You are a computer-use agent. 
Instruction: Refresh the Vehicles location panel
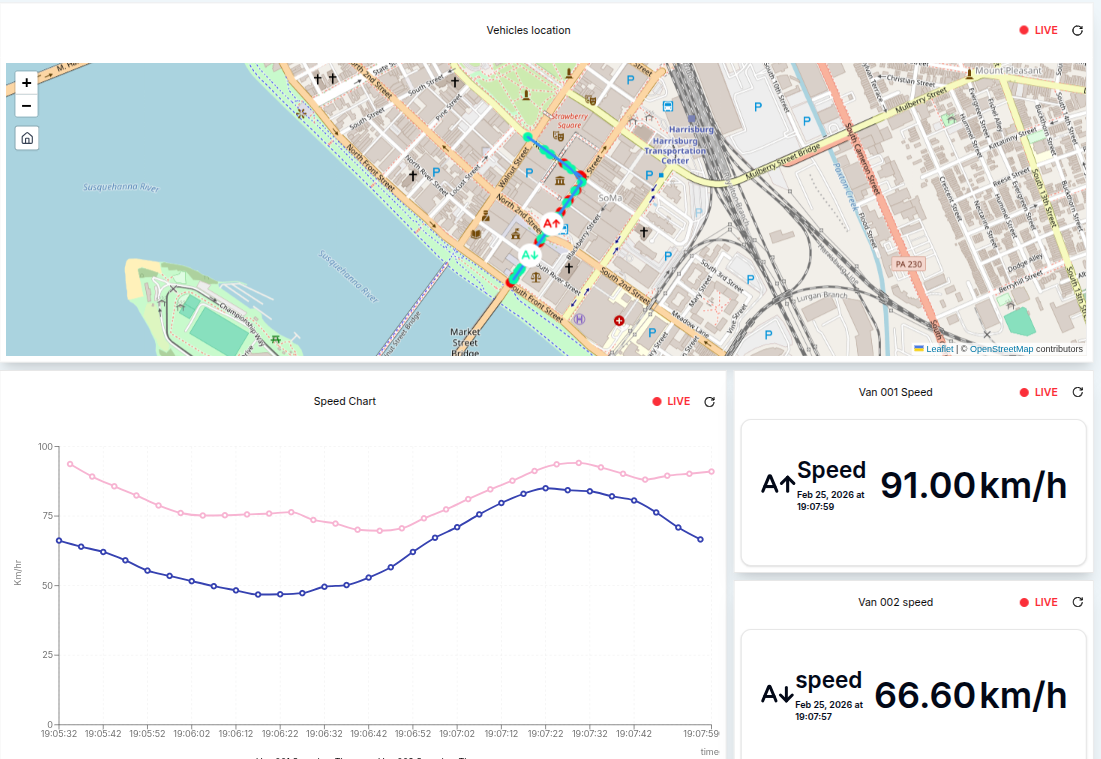[x=1076, y=30]
